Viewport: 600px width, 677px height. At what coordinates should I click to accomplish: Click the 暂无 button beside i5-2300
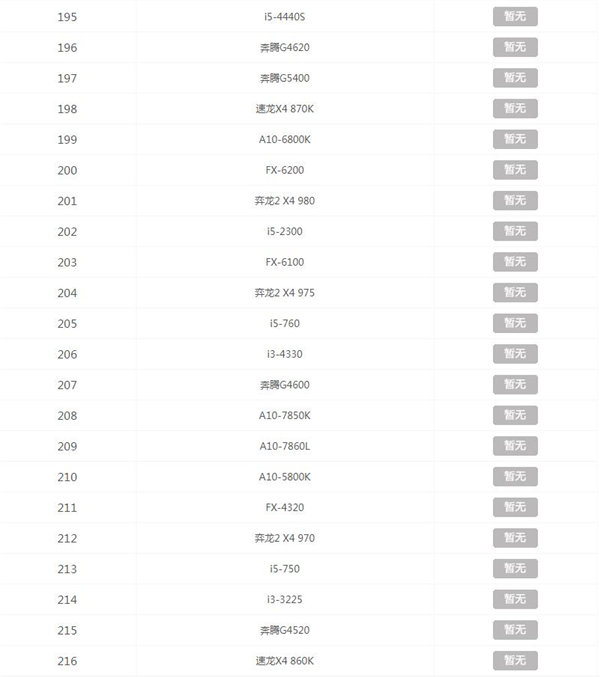coord(515,231)
